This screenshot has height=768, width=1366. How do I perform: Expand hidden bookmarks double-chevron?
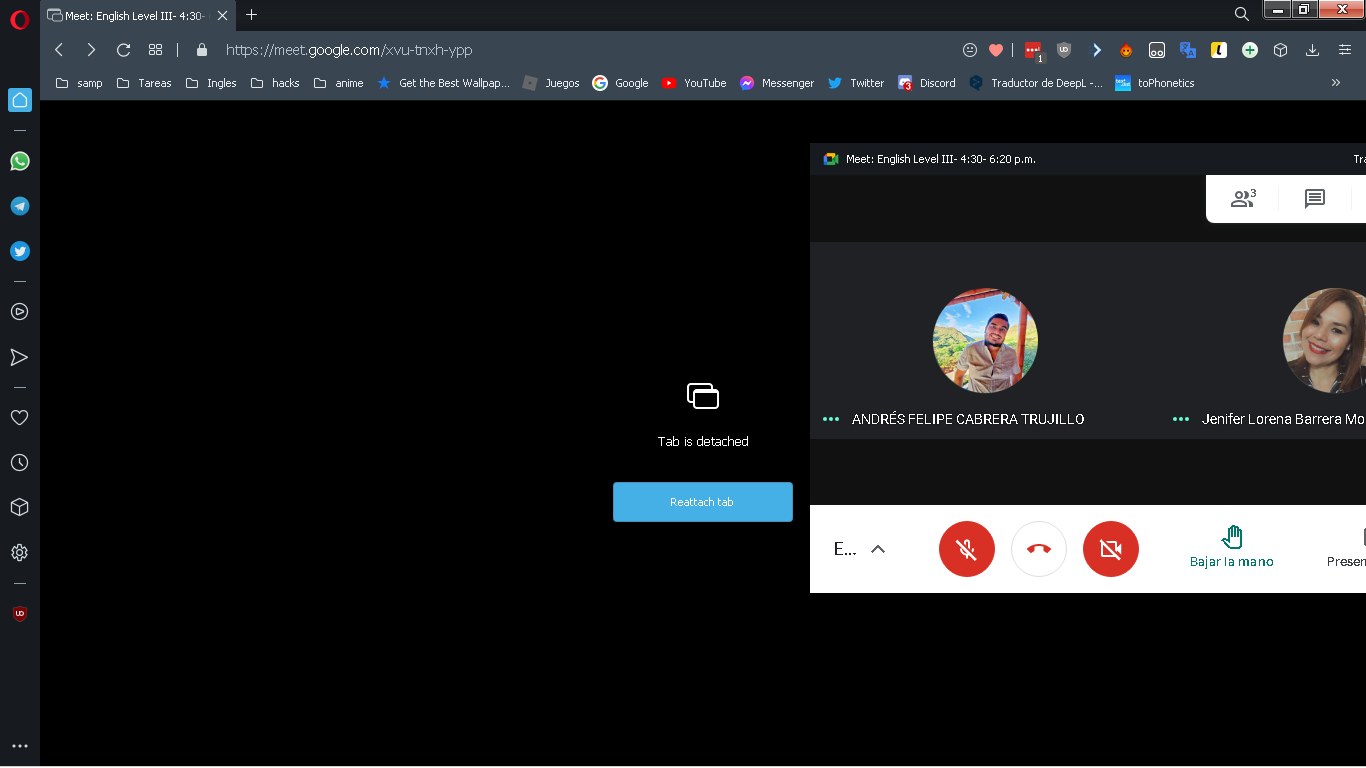(1336, 83)
